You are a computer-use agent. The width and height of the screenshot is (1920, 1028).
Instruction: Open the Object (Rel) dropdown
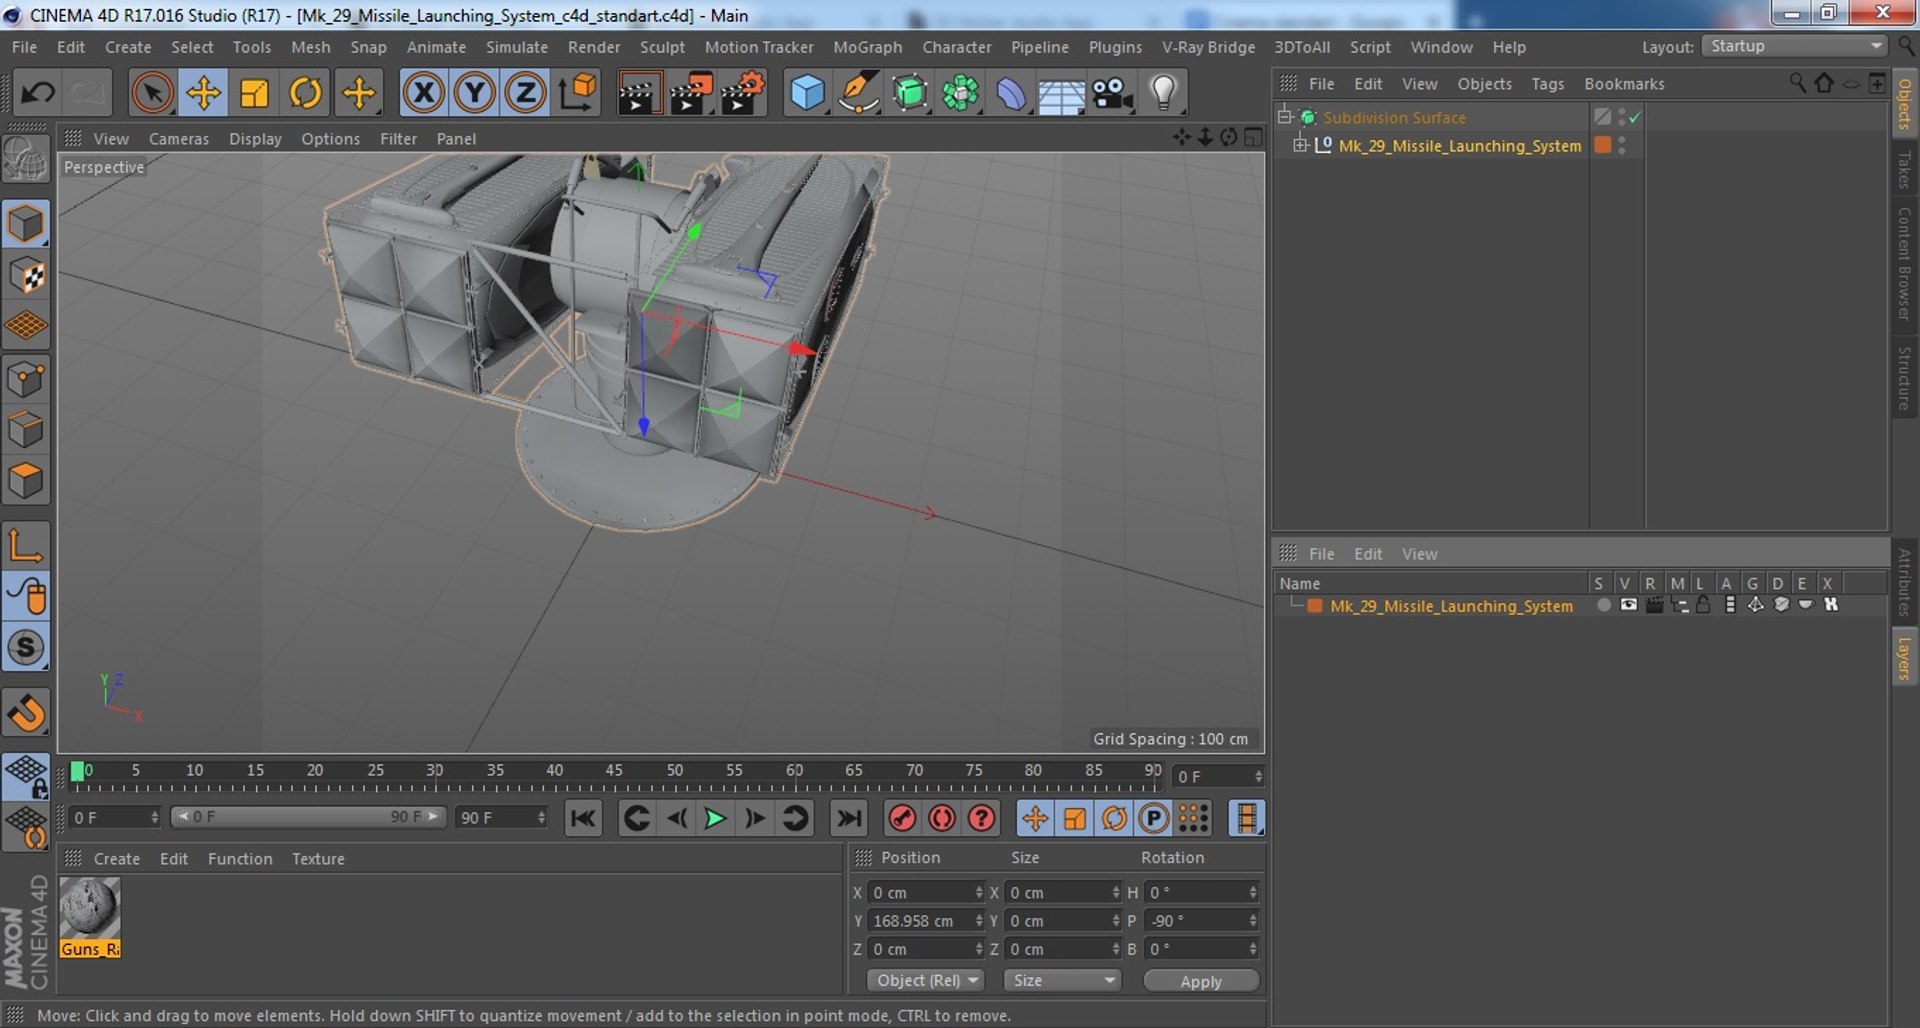point(926,981)
